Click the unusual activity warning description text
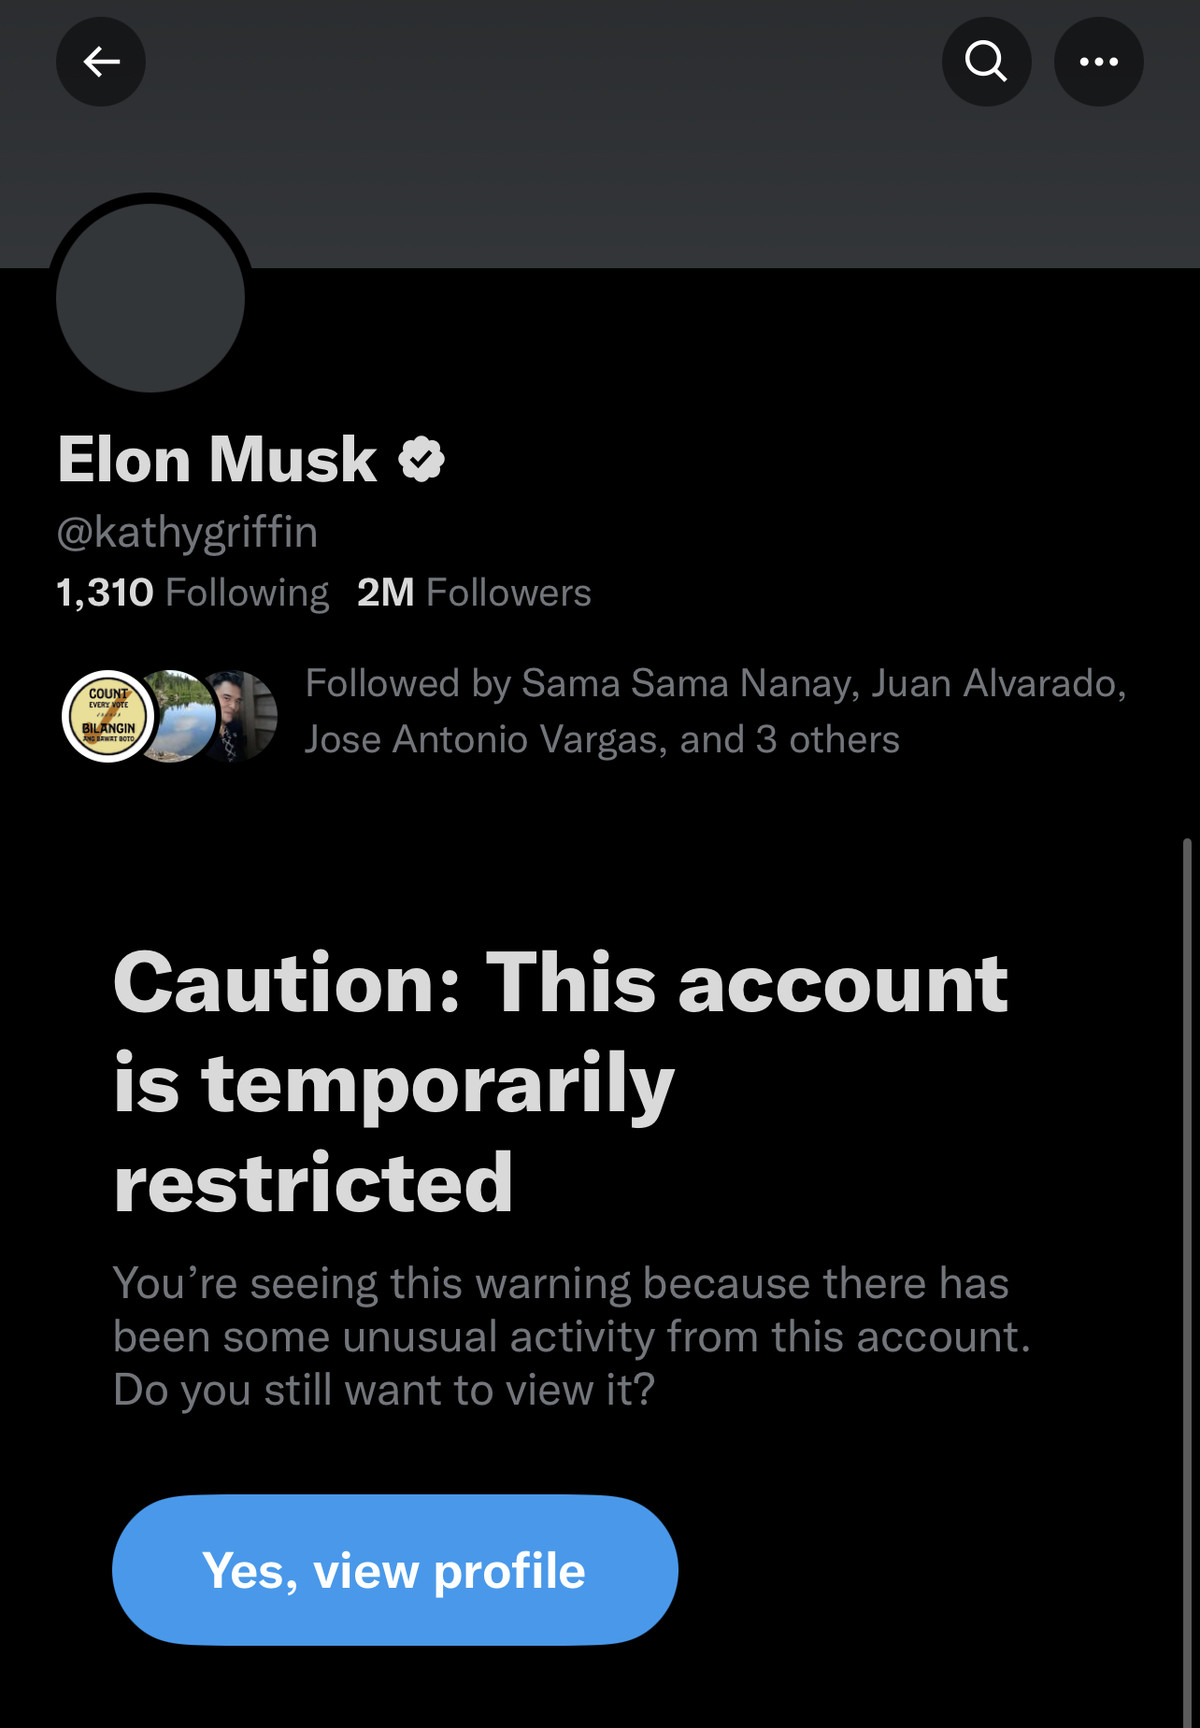The image size is (1200, 1728). pos(571,1336)
